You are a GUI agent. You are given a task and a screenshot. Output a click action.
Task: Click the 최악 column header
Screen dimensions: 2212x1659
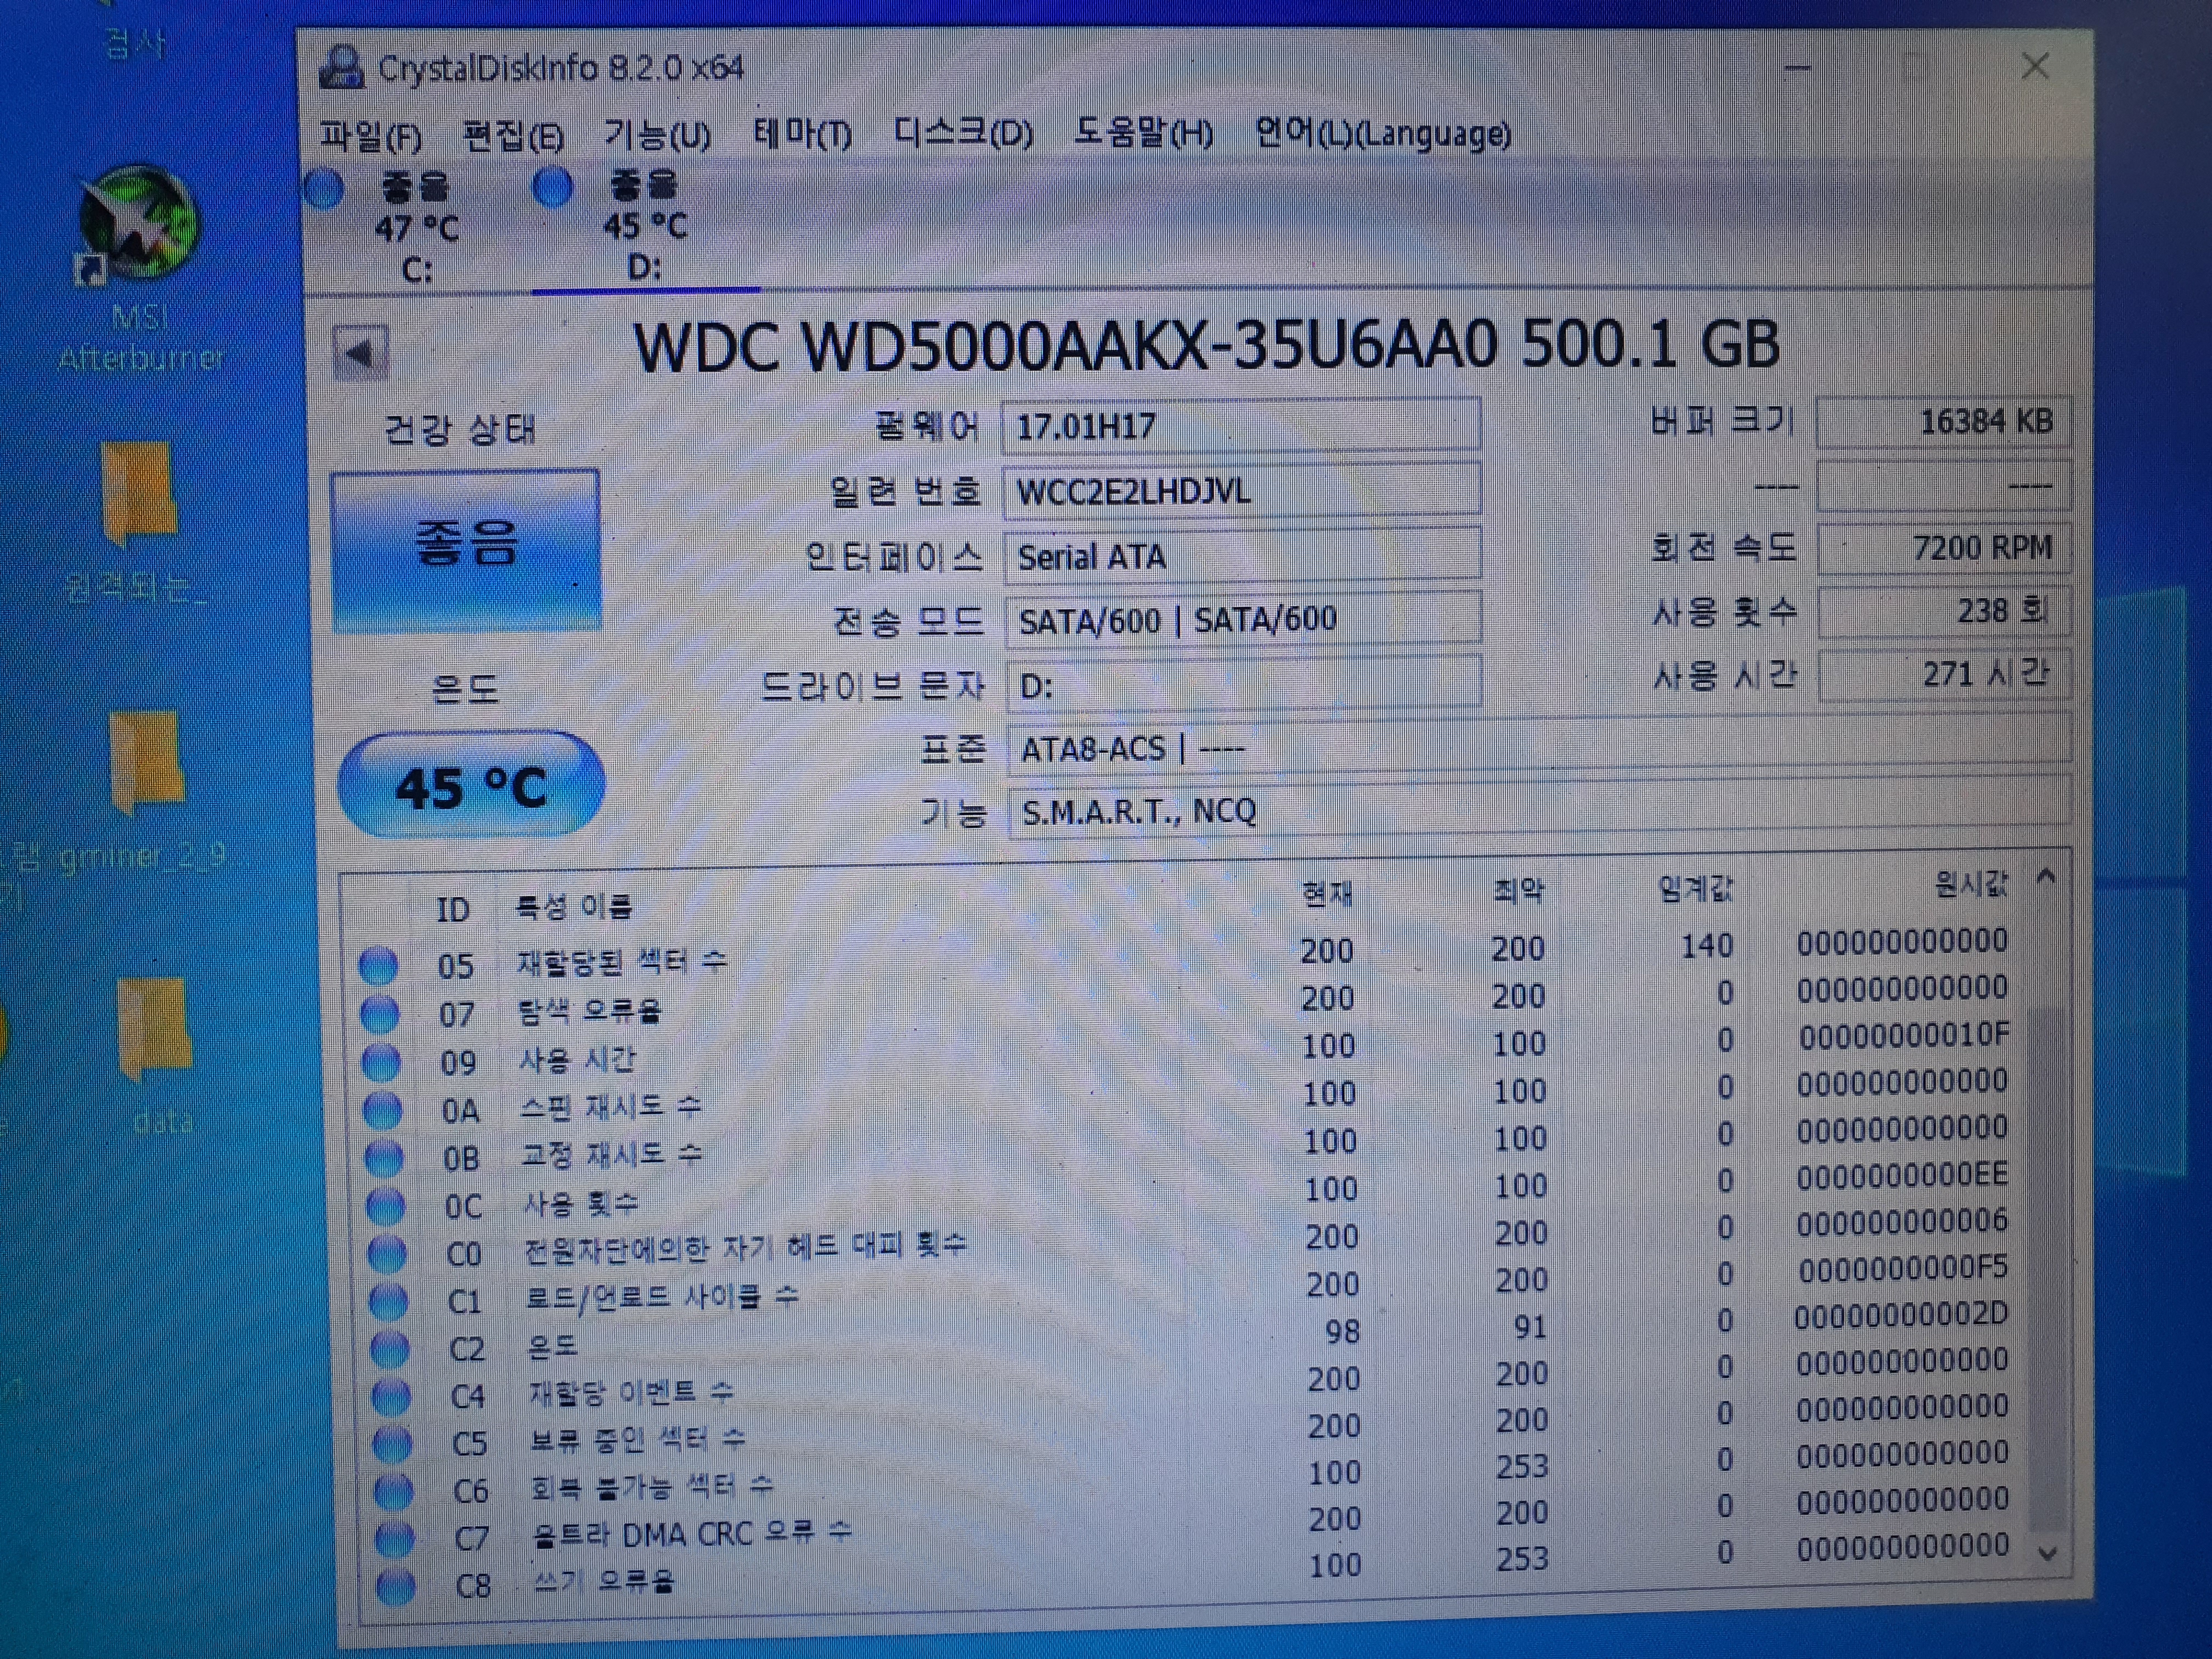coord(1518,891)
